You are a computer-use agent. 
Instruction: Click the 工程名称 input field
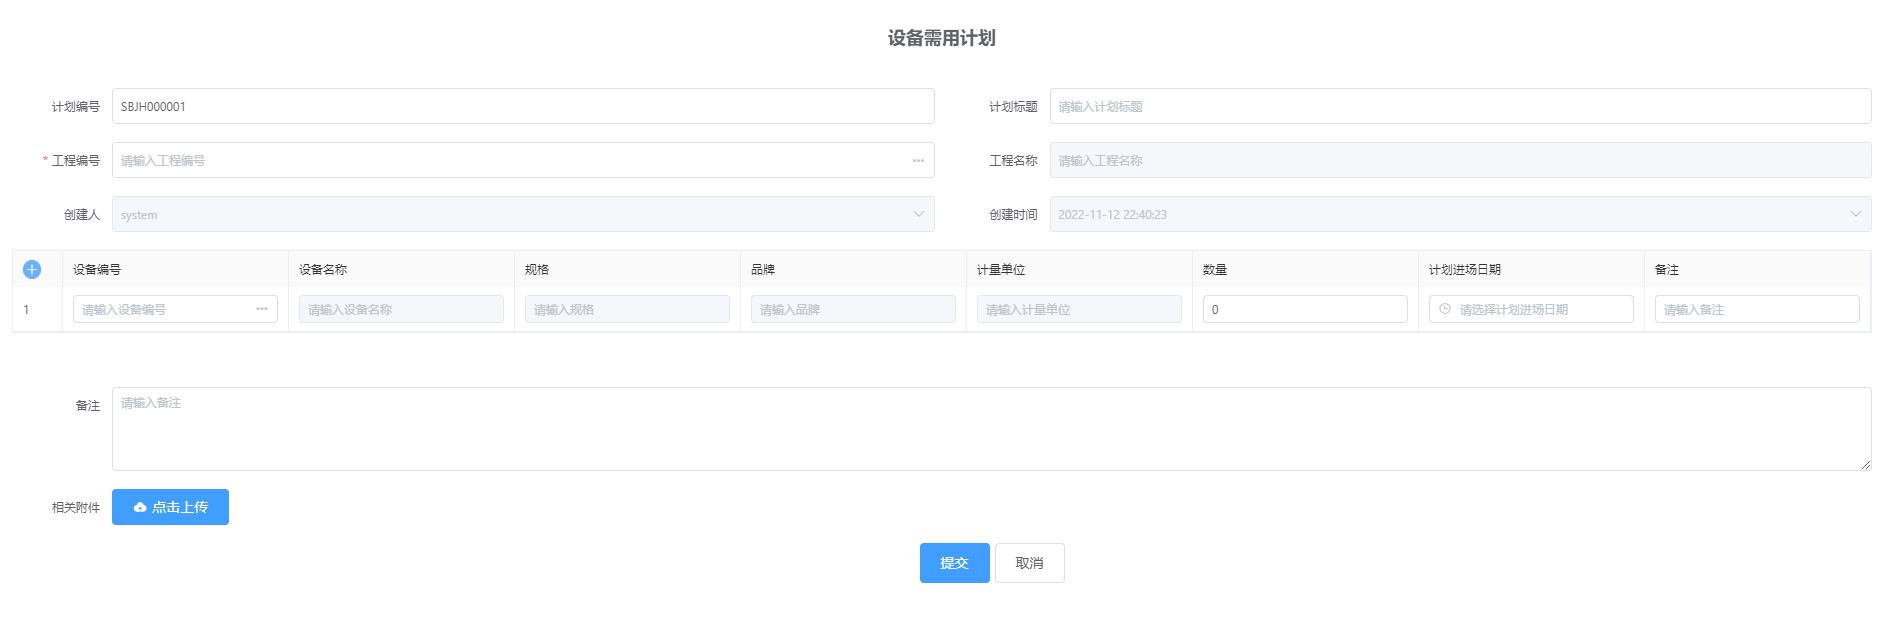(1460, 160)
